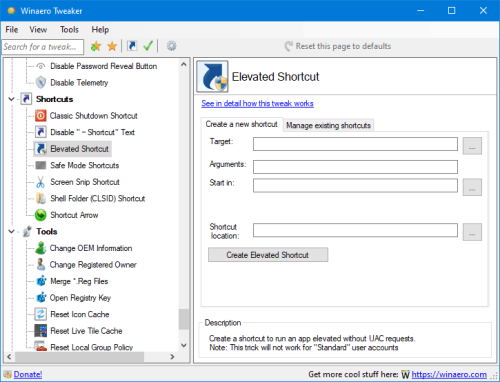
Task: Click the large Elevated Shortcut header icon
Action: click(212, 76)
